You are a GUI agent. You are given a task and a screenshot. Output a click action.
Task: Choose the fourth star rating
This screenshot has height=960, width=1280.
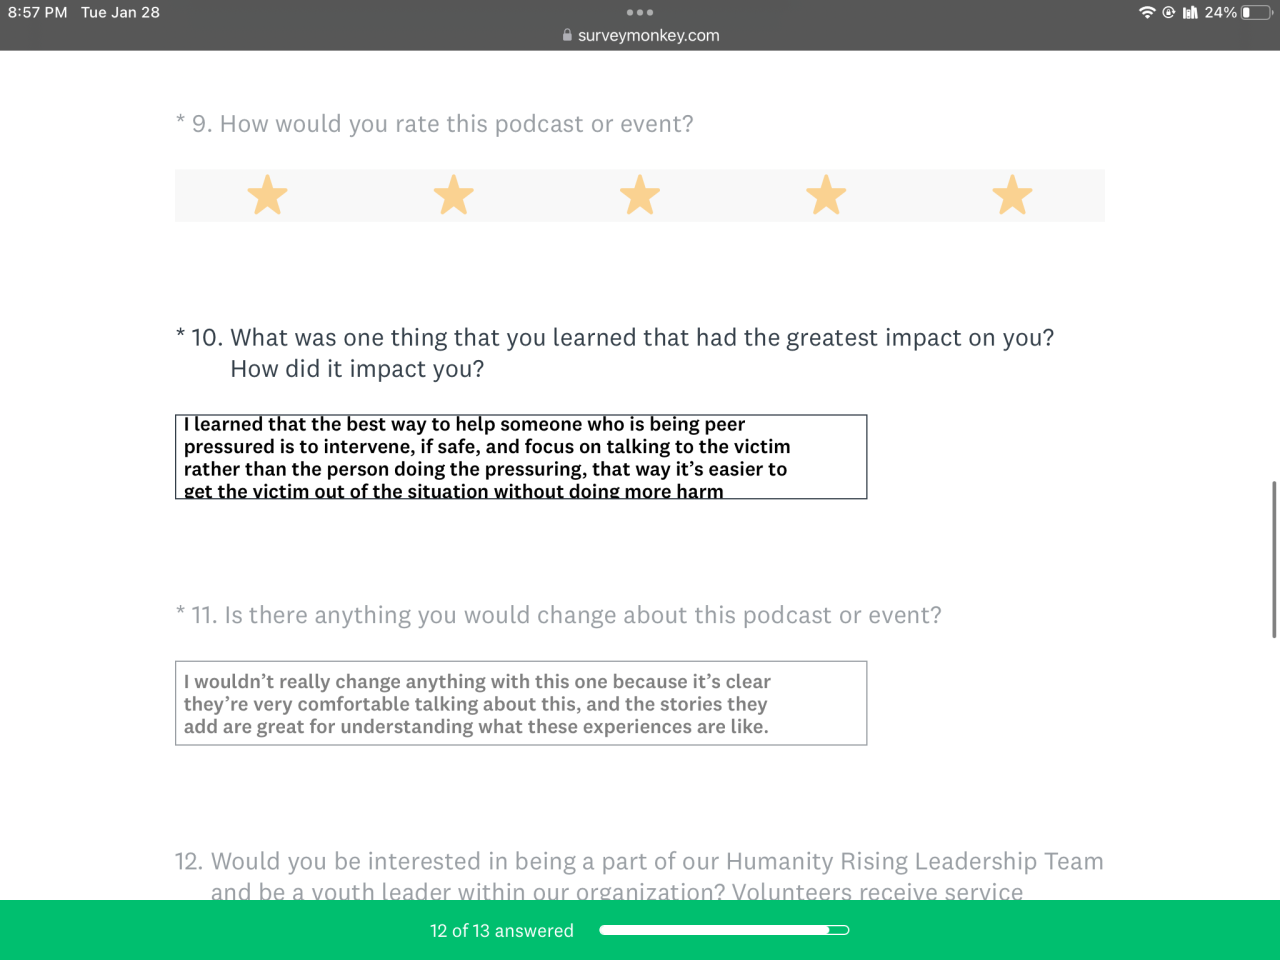(x=826, y=195)
